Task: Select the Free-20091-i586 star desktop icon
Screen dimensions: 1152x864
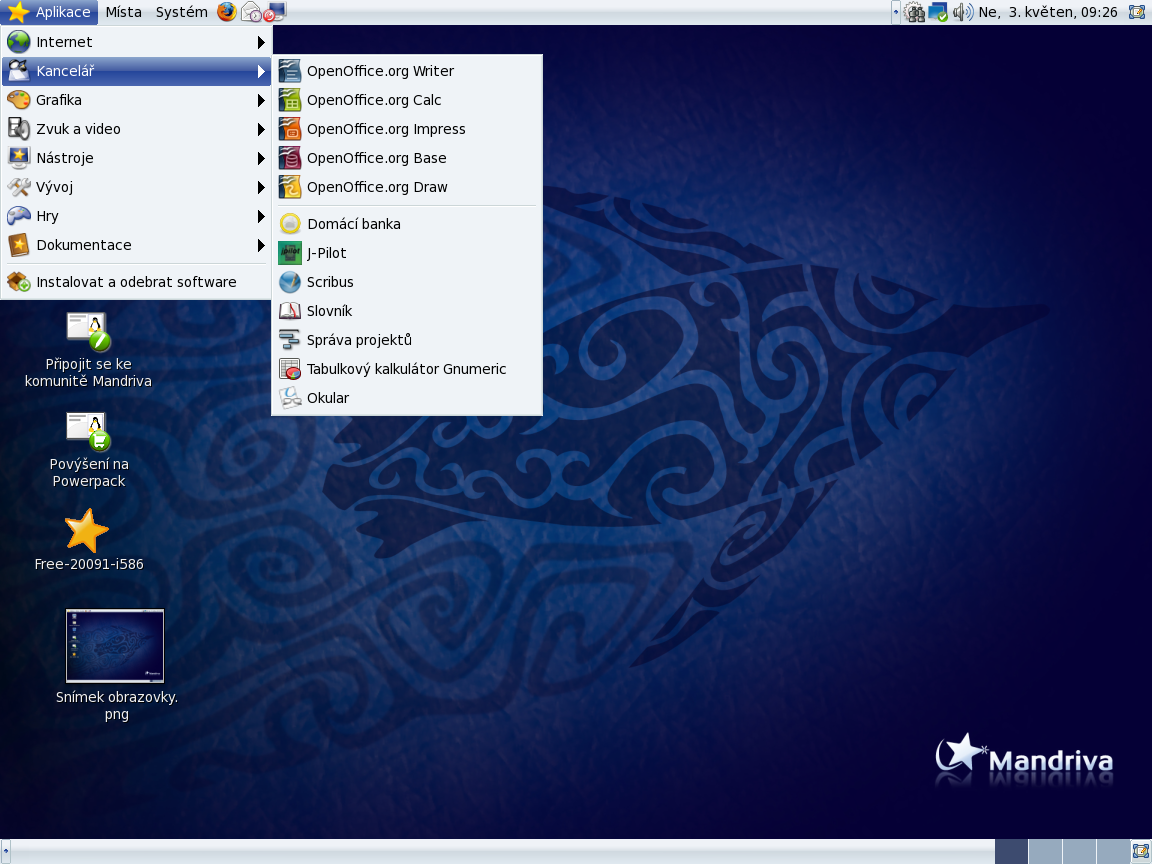Action: 88,540
